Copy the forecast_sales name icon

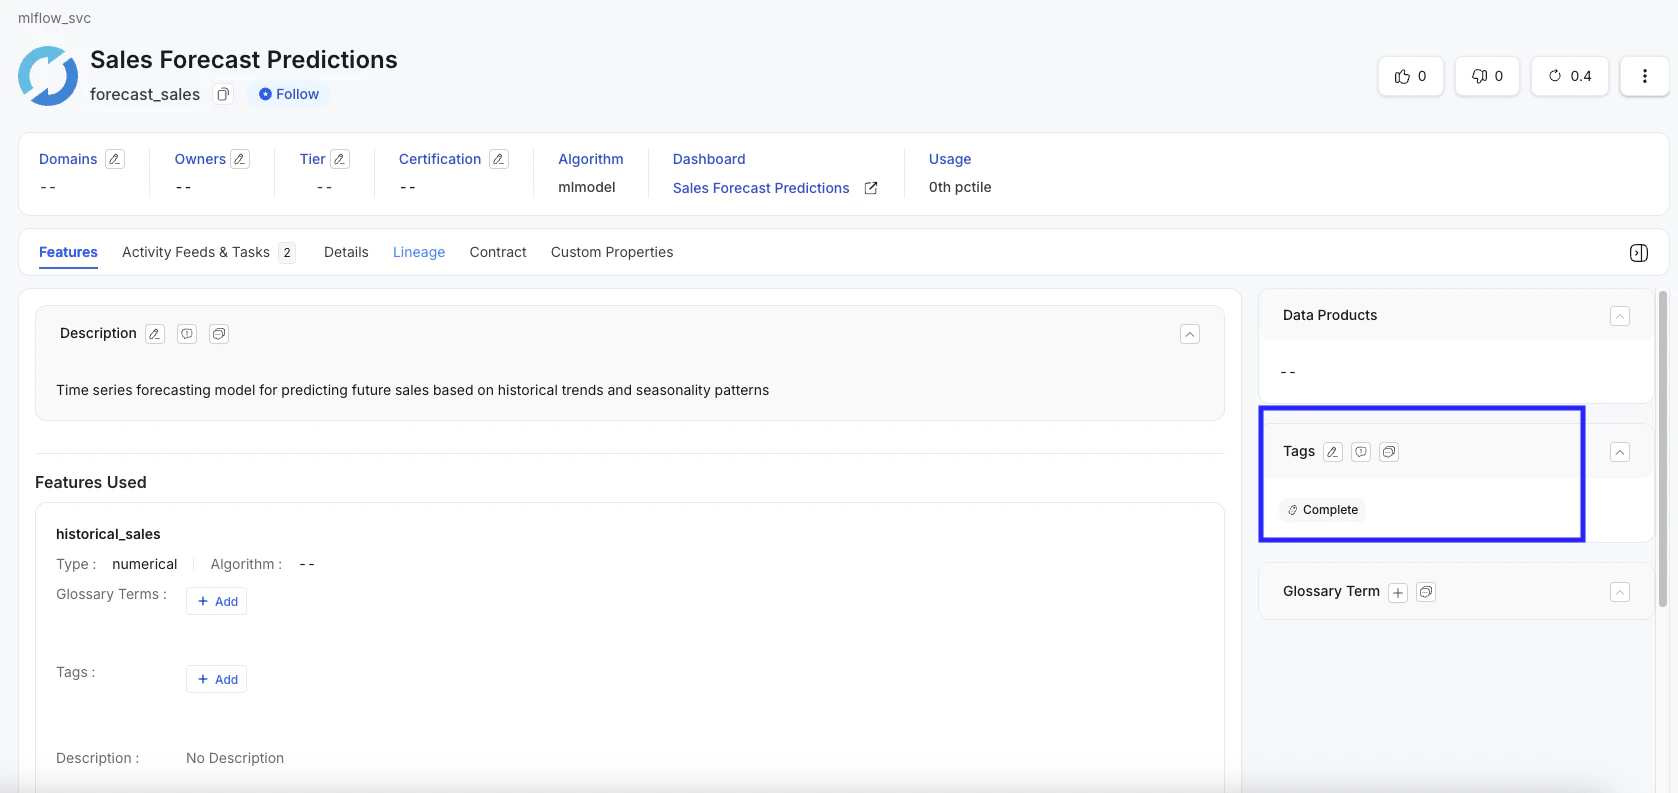click(223, 94)
